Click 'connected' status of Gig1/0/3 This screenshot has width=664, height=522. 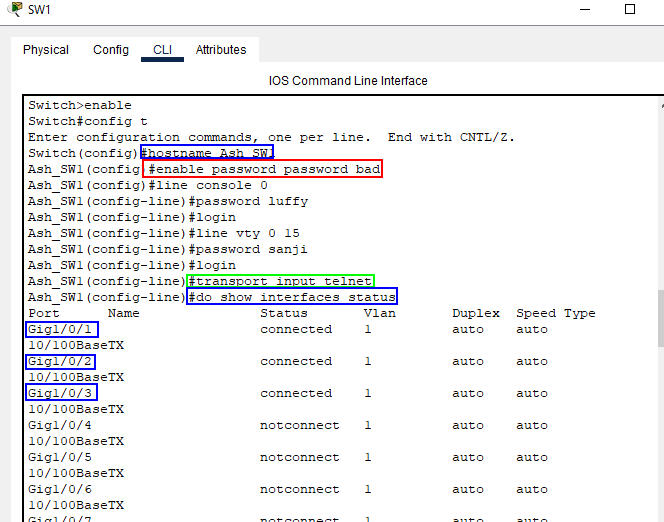coord(296,393)
